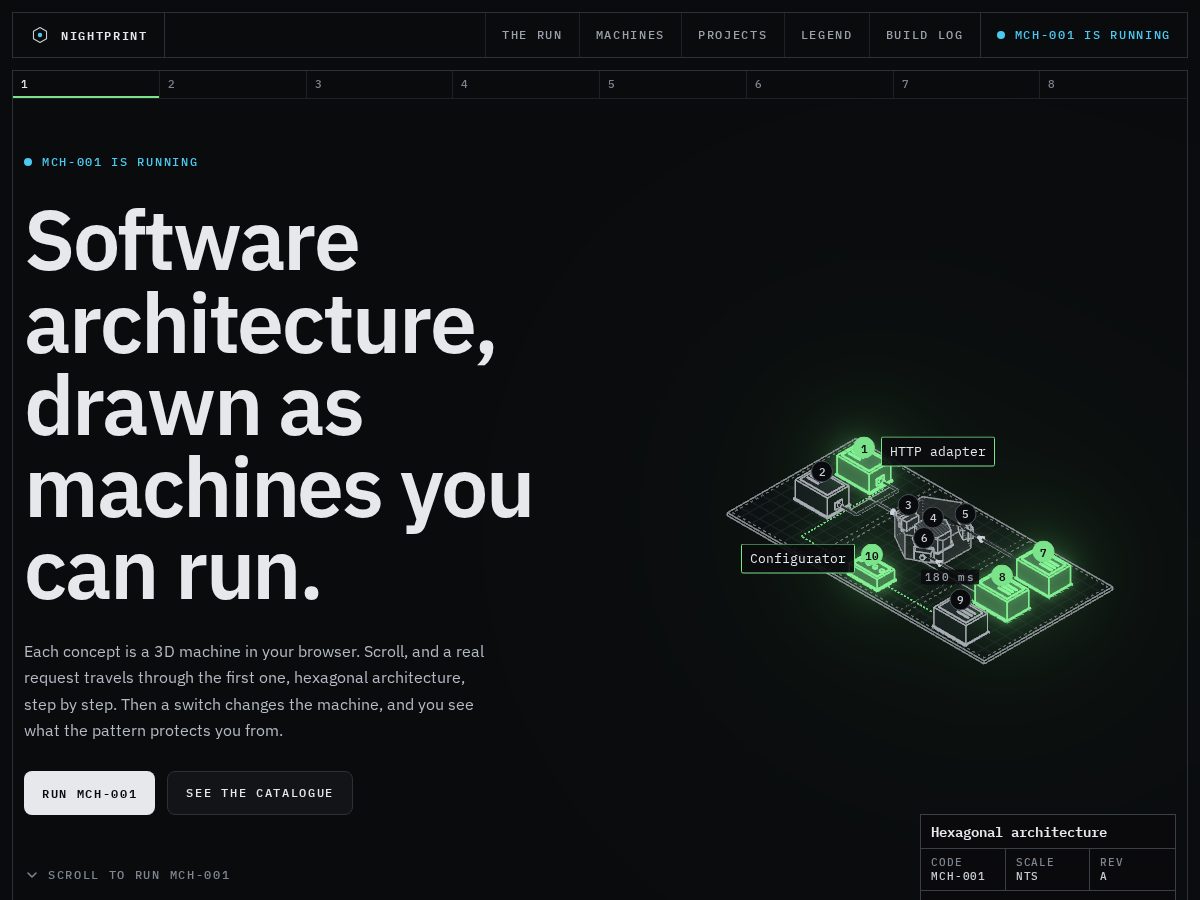
Task: Select marker 7 on the machine diagram
Action: click(1043, 553)
